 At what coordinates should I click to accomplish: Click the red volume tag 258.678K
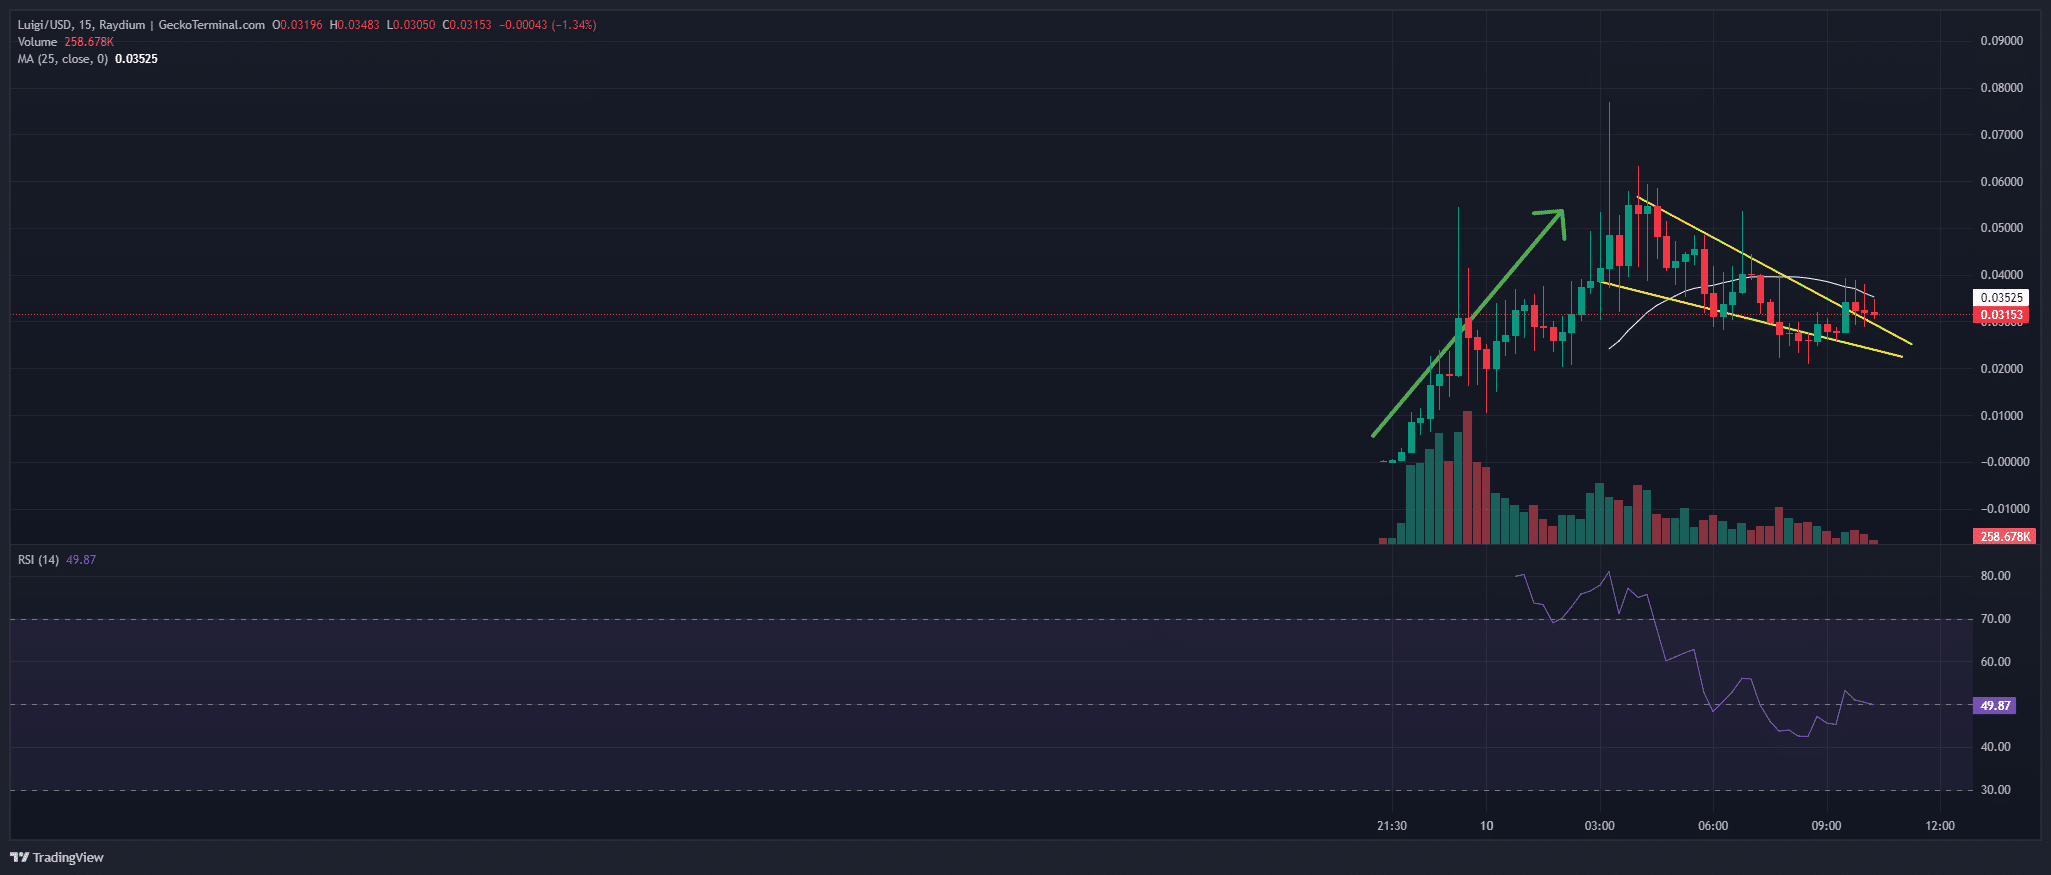click(x=2005, y=537)
